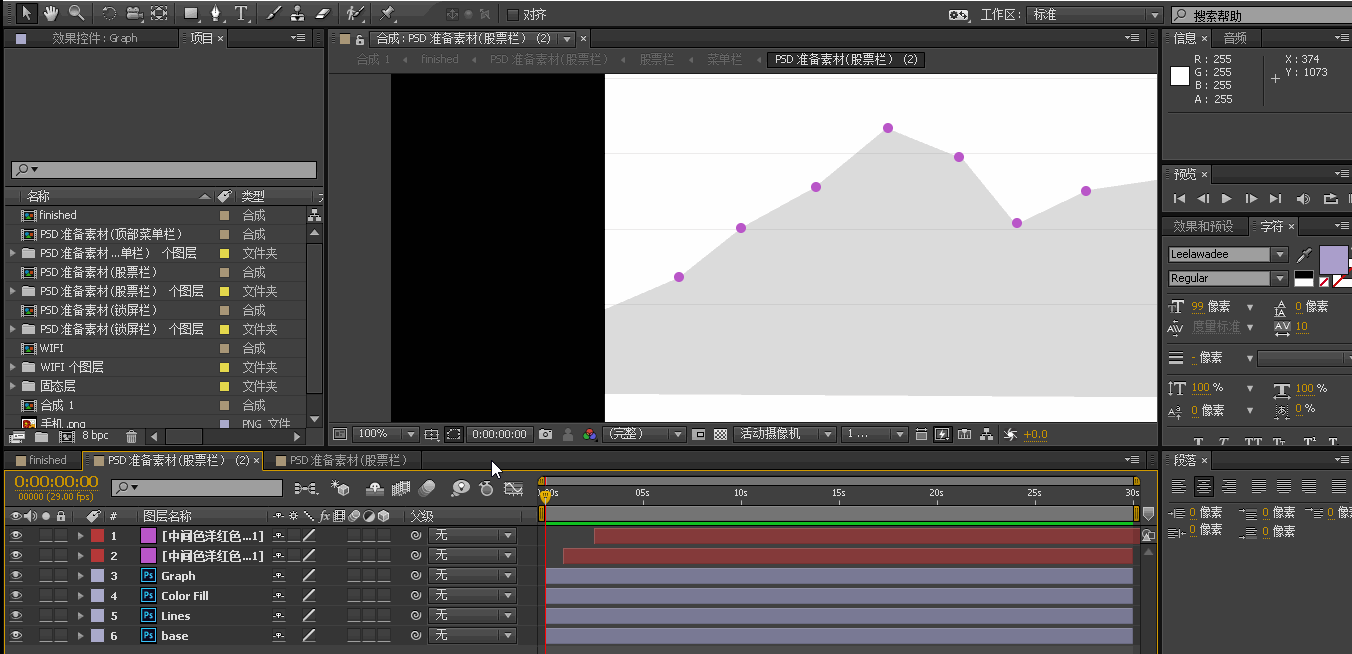Hide layer 1 visibility eye
This screenshot has height=654, width=1352.
(16, 535)
